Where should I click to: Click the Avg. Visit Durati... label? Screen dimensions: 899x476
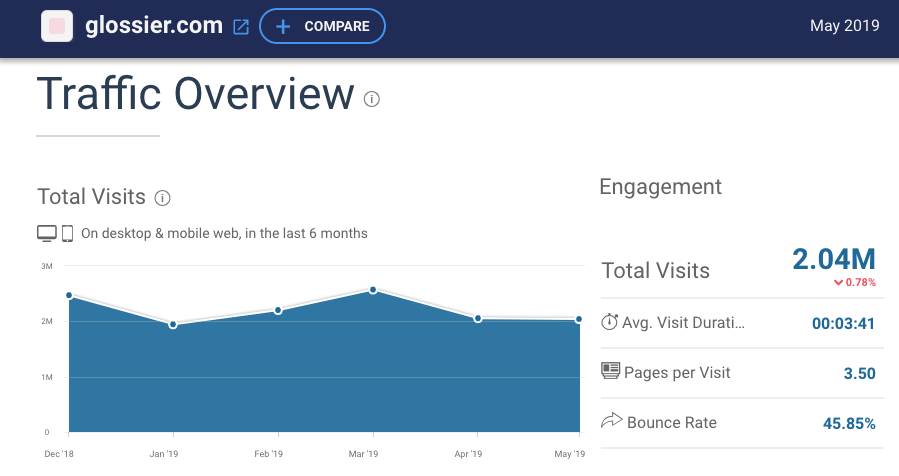point(683,323)
